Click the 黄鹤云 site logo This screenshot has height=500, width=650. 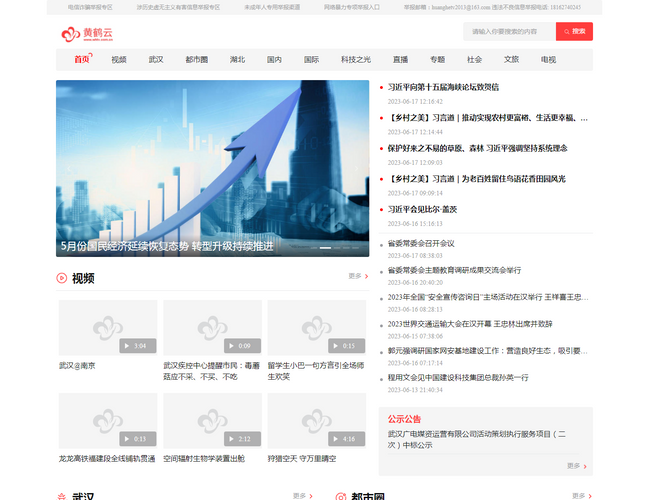87,34
